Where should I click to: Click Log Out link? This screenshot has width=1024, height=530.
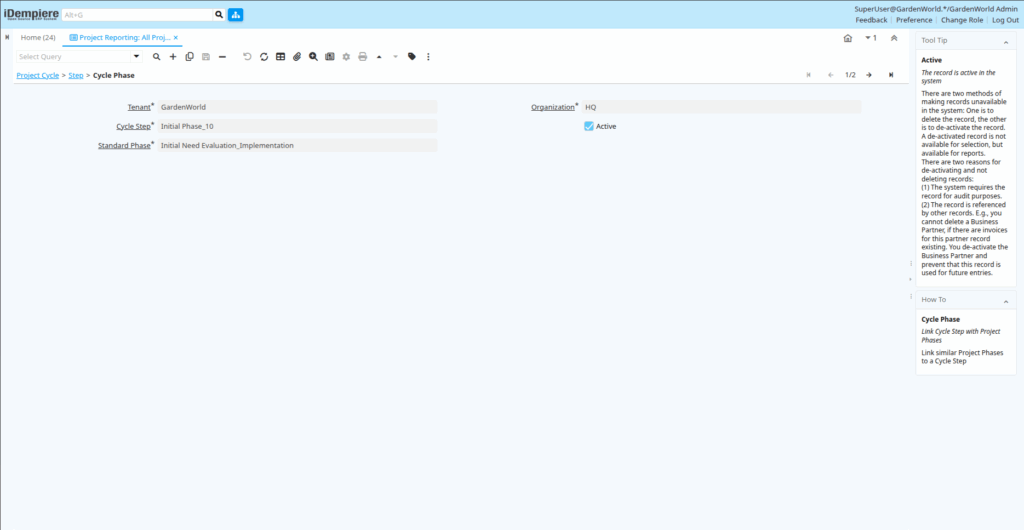(x=1006, y=20)
